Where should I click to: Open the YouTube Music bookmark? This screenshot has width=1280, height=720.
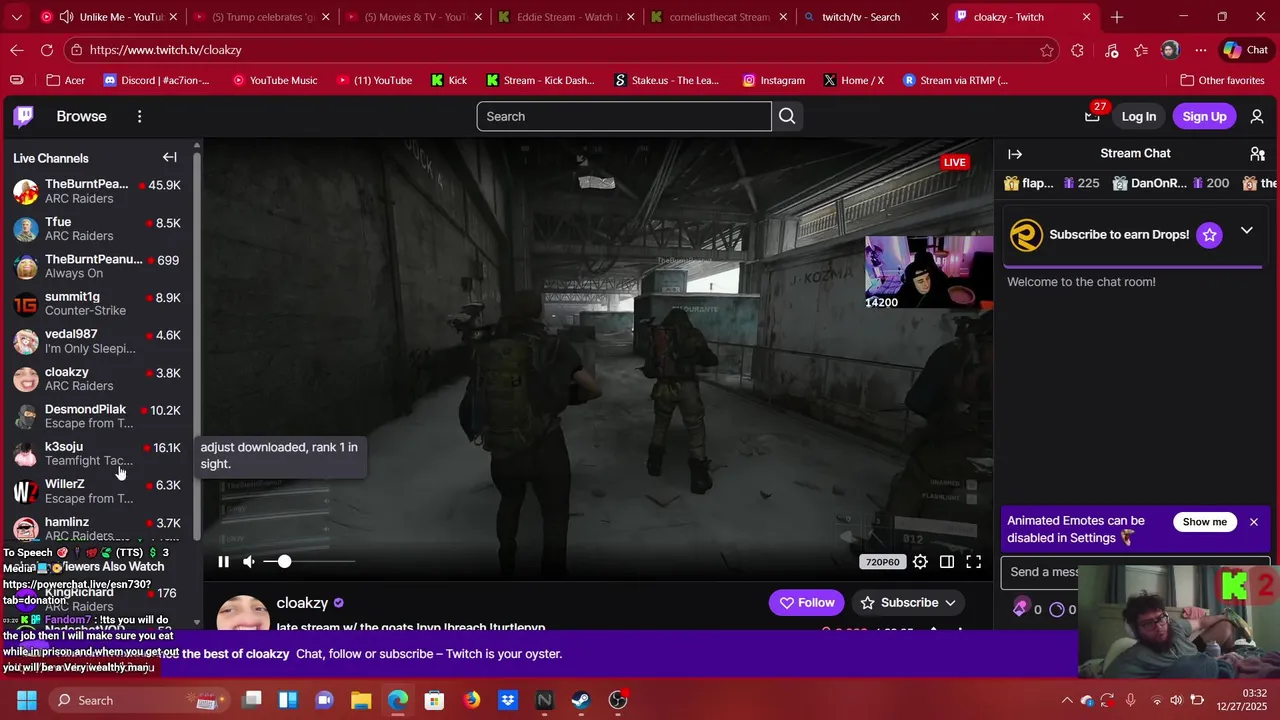tap(274, 80)
